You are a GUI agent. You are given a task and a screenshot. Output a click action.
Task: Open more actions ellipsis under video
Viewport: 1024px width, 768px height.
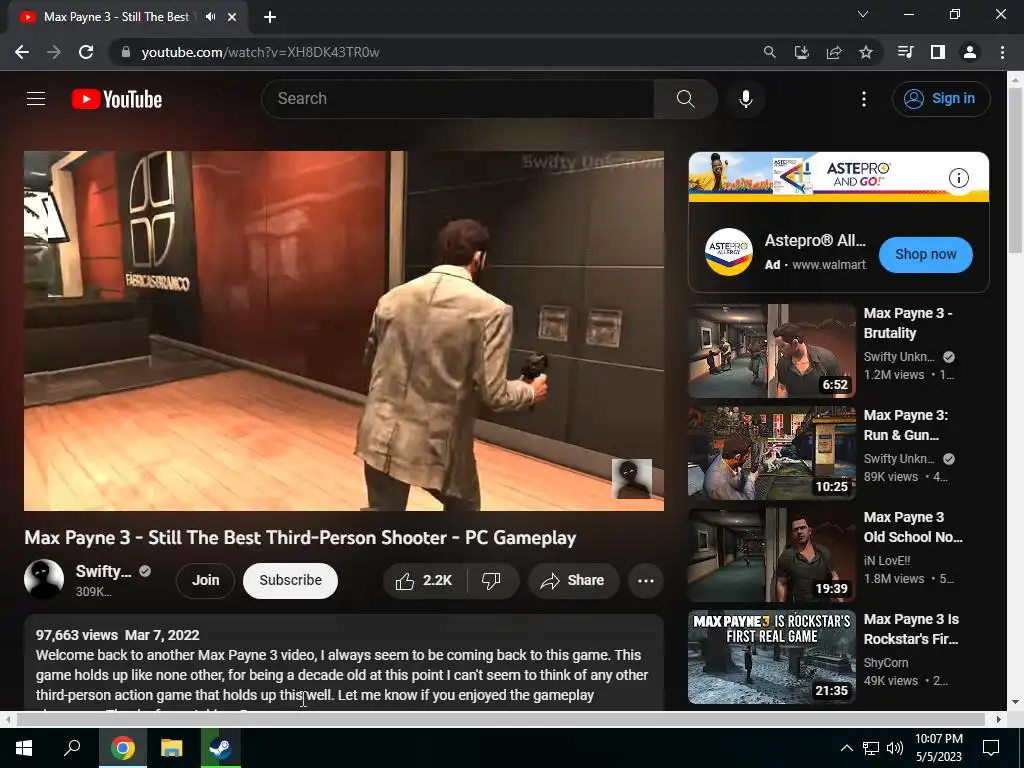pyautogui.click(x=645, y=581)
